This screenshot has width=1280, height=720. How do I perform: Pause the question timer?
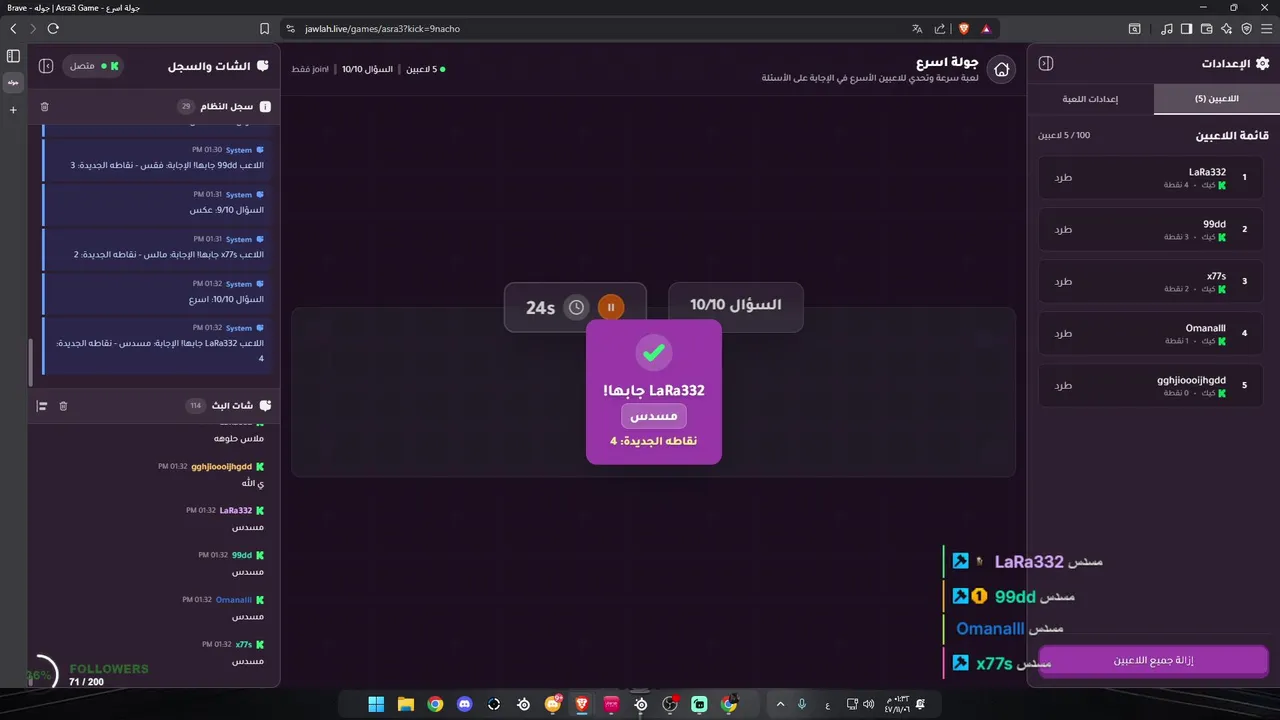[x=611, y=307]
